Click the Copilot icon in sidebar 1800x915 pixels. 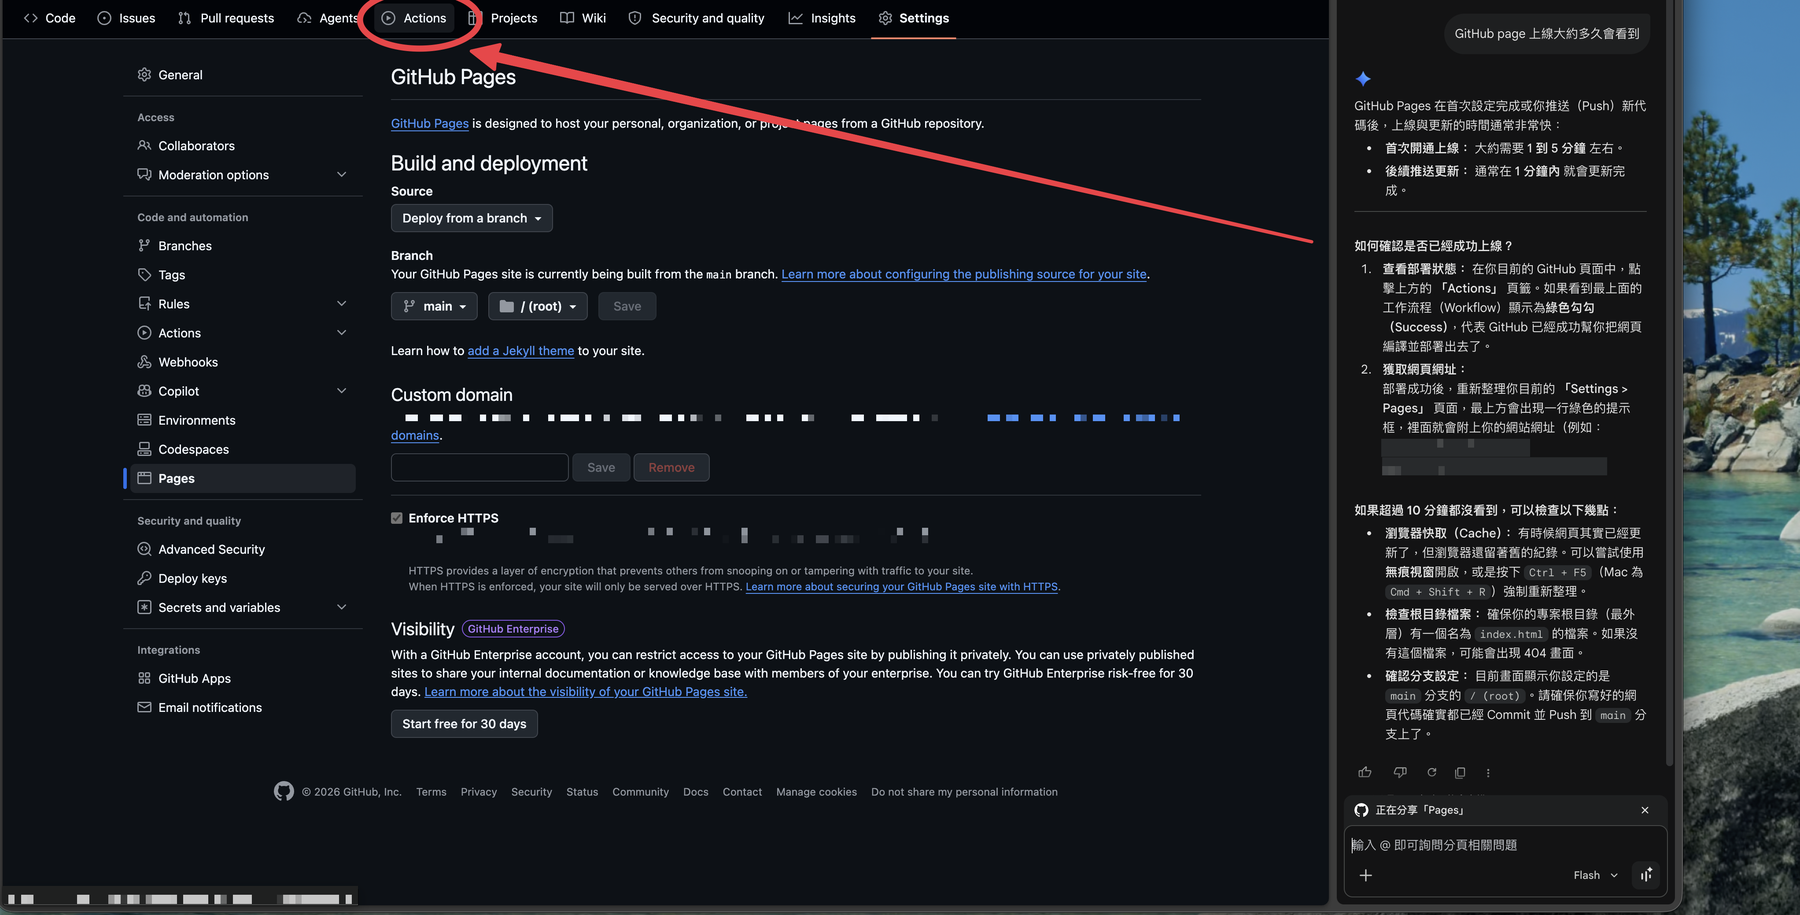pyautogui.click(x=144, y=391)
